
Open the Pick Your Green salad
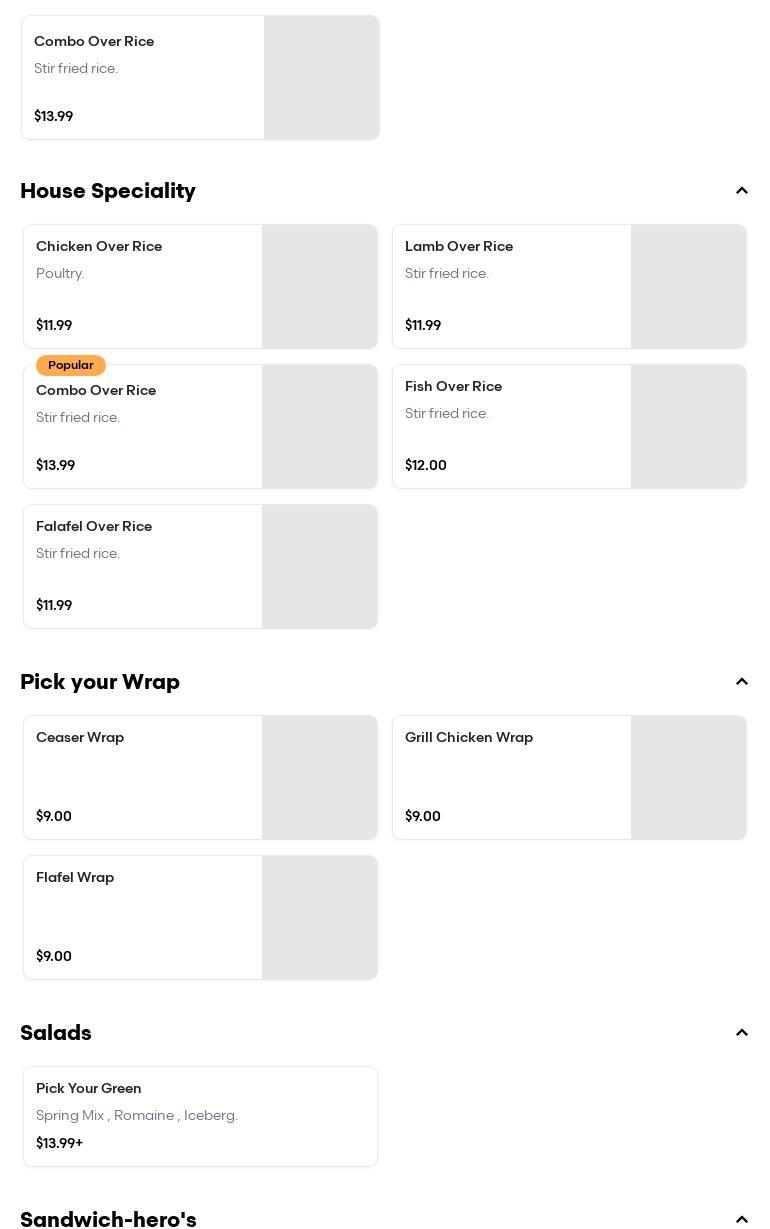coord(89,1088)
